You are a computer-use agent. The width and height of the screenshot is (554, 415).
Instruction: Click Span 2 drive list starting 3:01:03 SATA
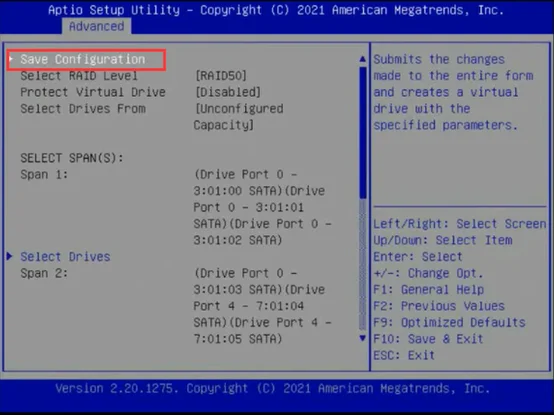tap(263, 306)
